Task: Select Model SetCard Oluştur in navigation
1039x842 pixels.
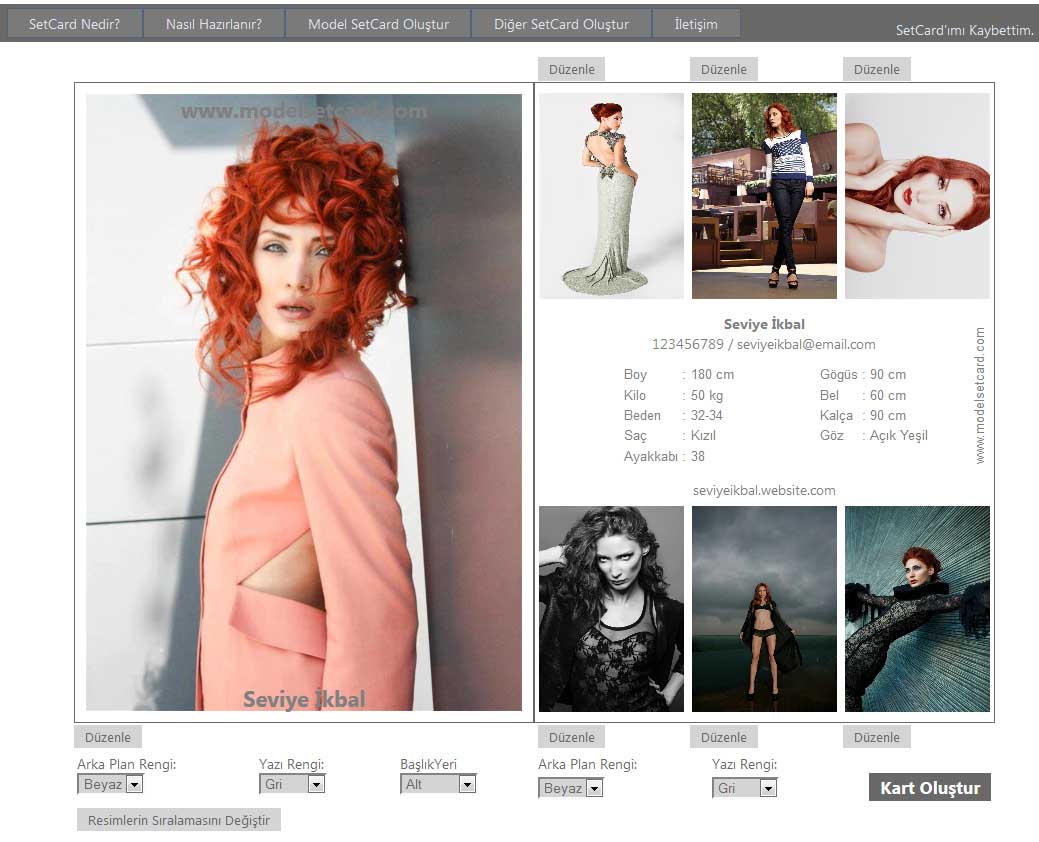Action: (378, 24)
